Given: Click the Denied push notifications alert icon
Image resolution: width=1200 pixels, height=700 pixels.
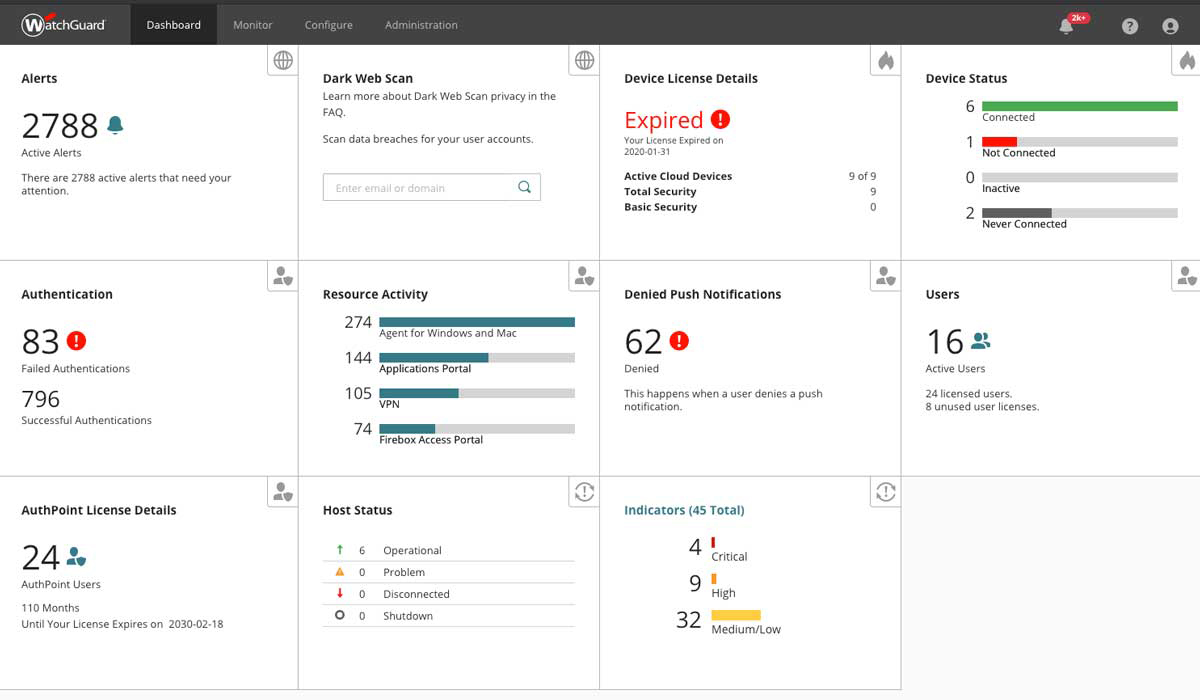Looking at the screenshot, I should [x=682, y=340].
